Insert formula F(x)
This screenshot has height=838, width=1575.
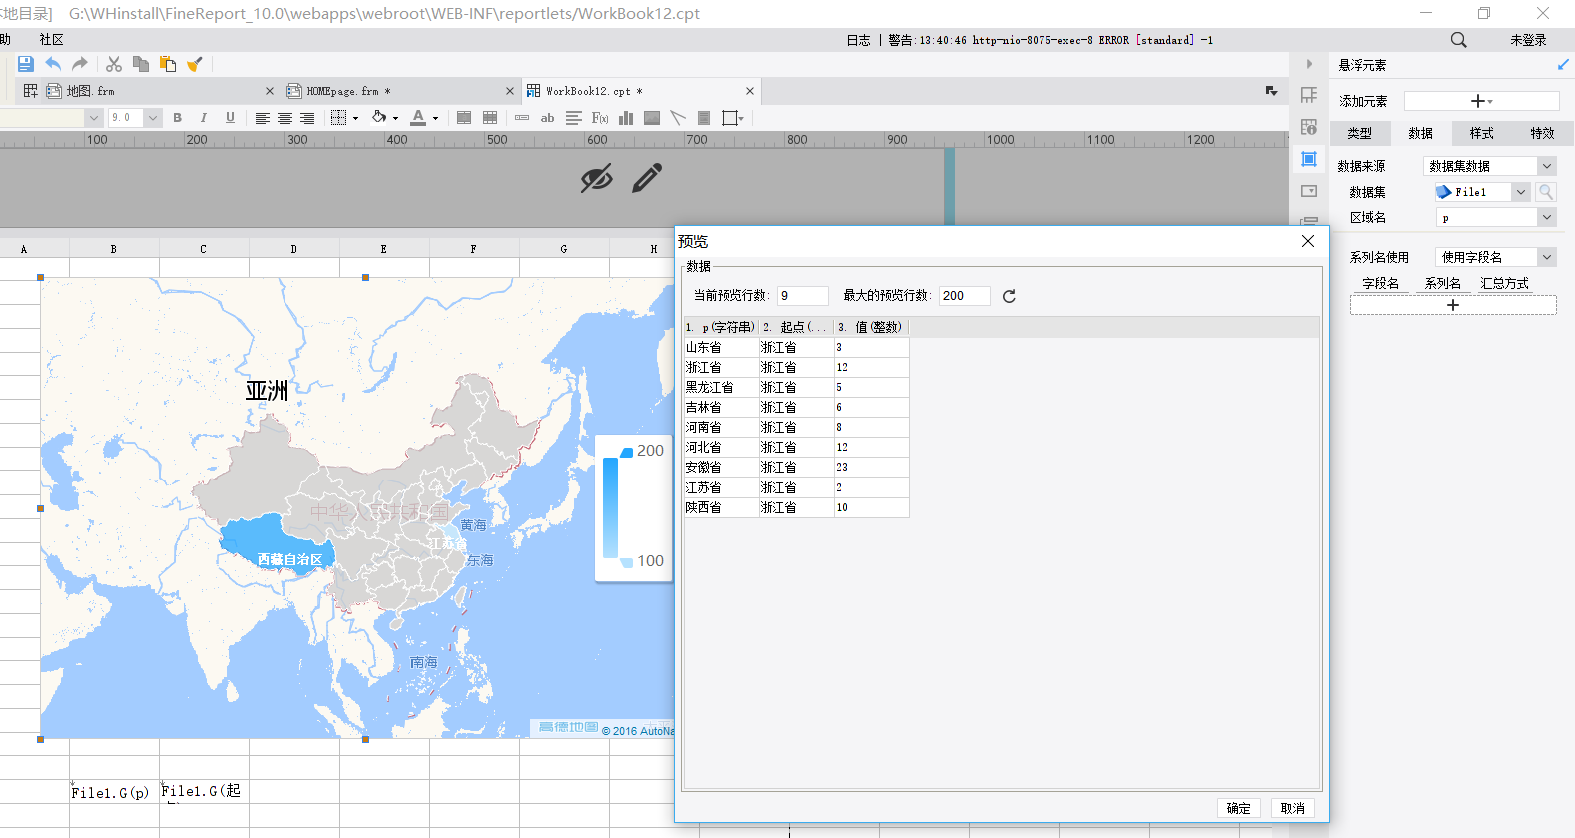click(x=600, y=118)
